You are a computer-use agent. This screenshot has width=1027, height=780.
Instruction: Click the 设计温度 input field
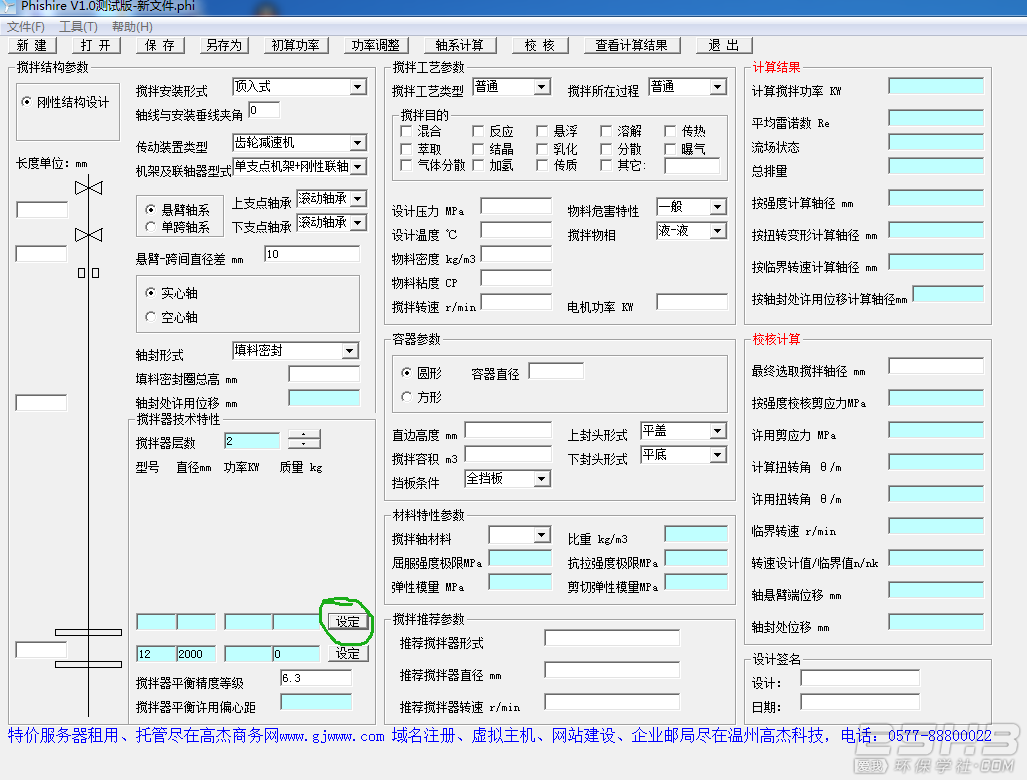516,230
